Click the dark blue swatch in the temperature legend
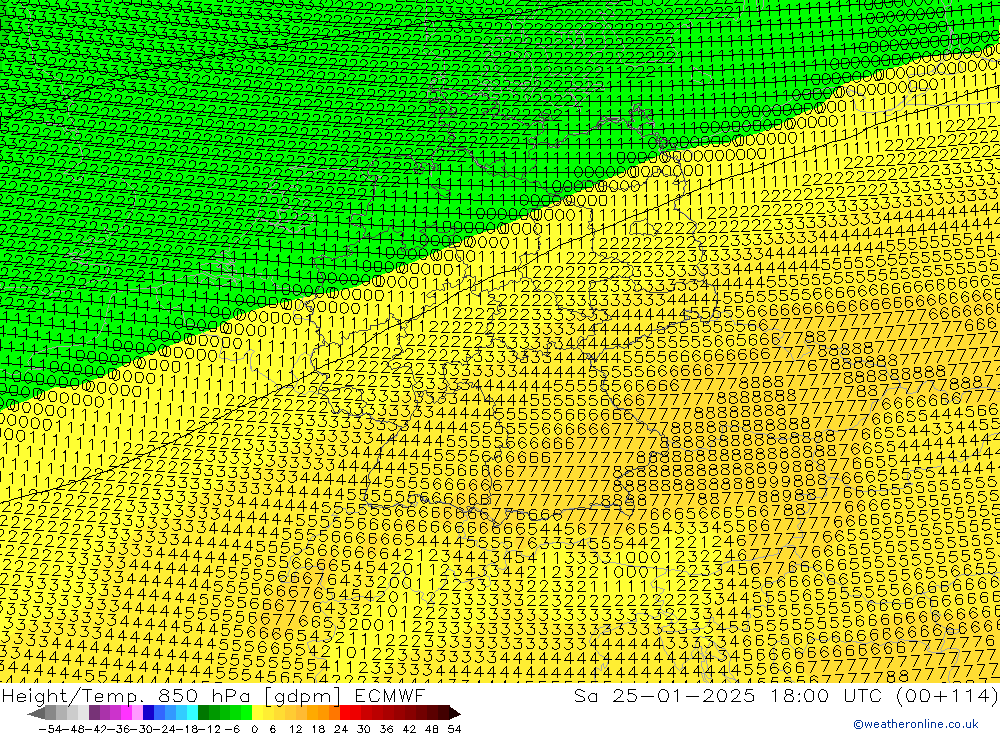The height and width of the screenshot is (733, 1000). coord(149,713)
